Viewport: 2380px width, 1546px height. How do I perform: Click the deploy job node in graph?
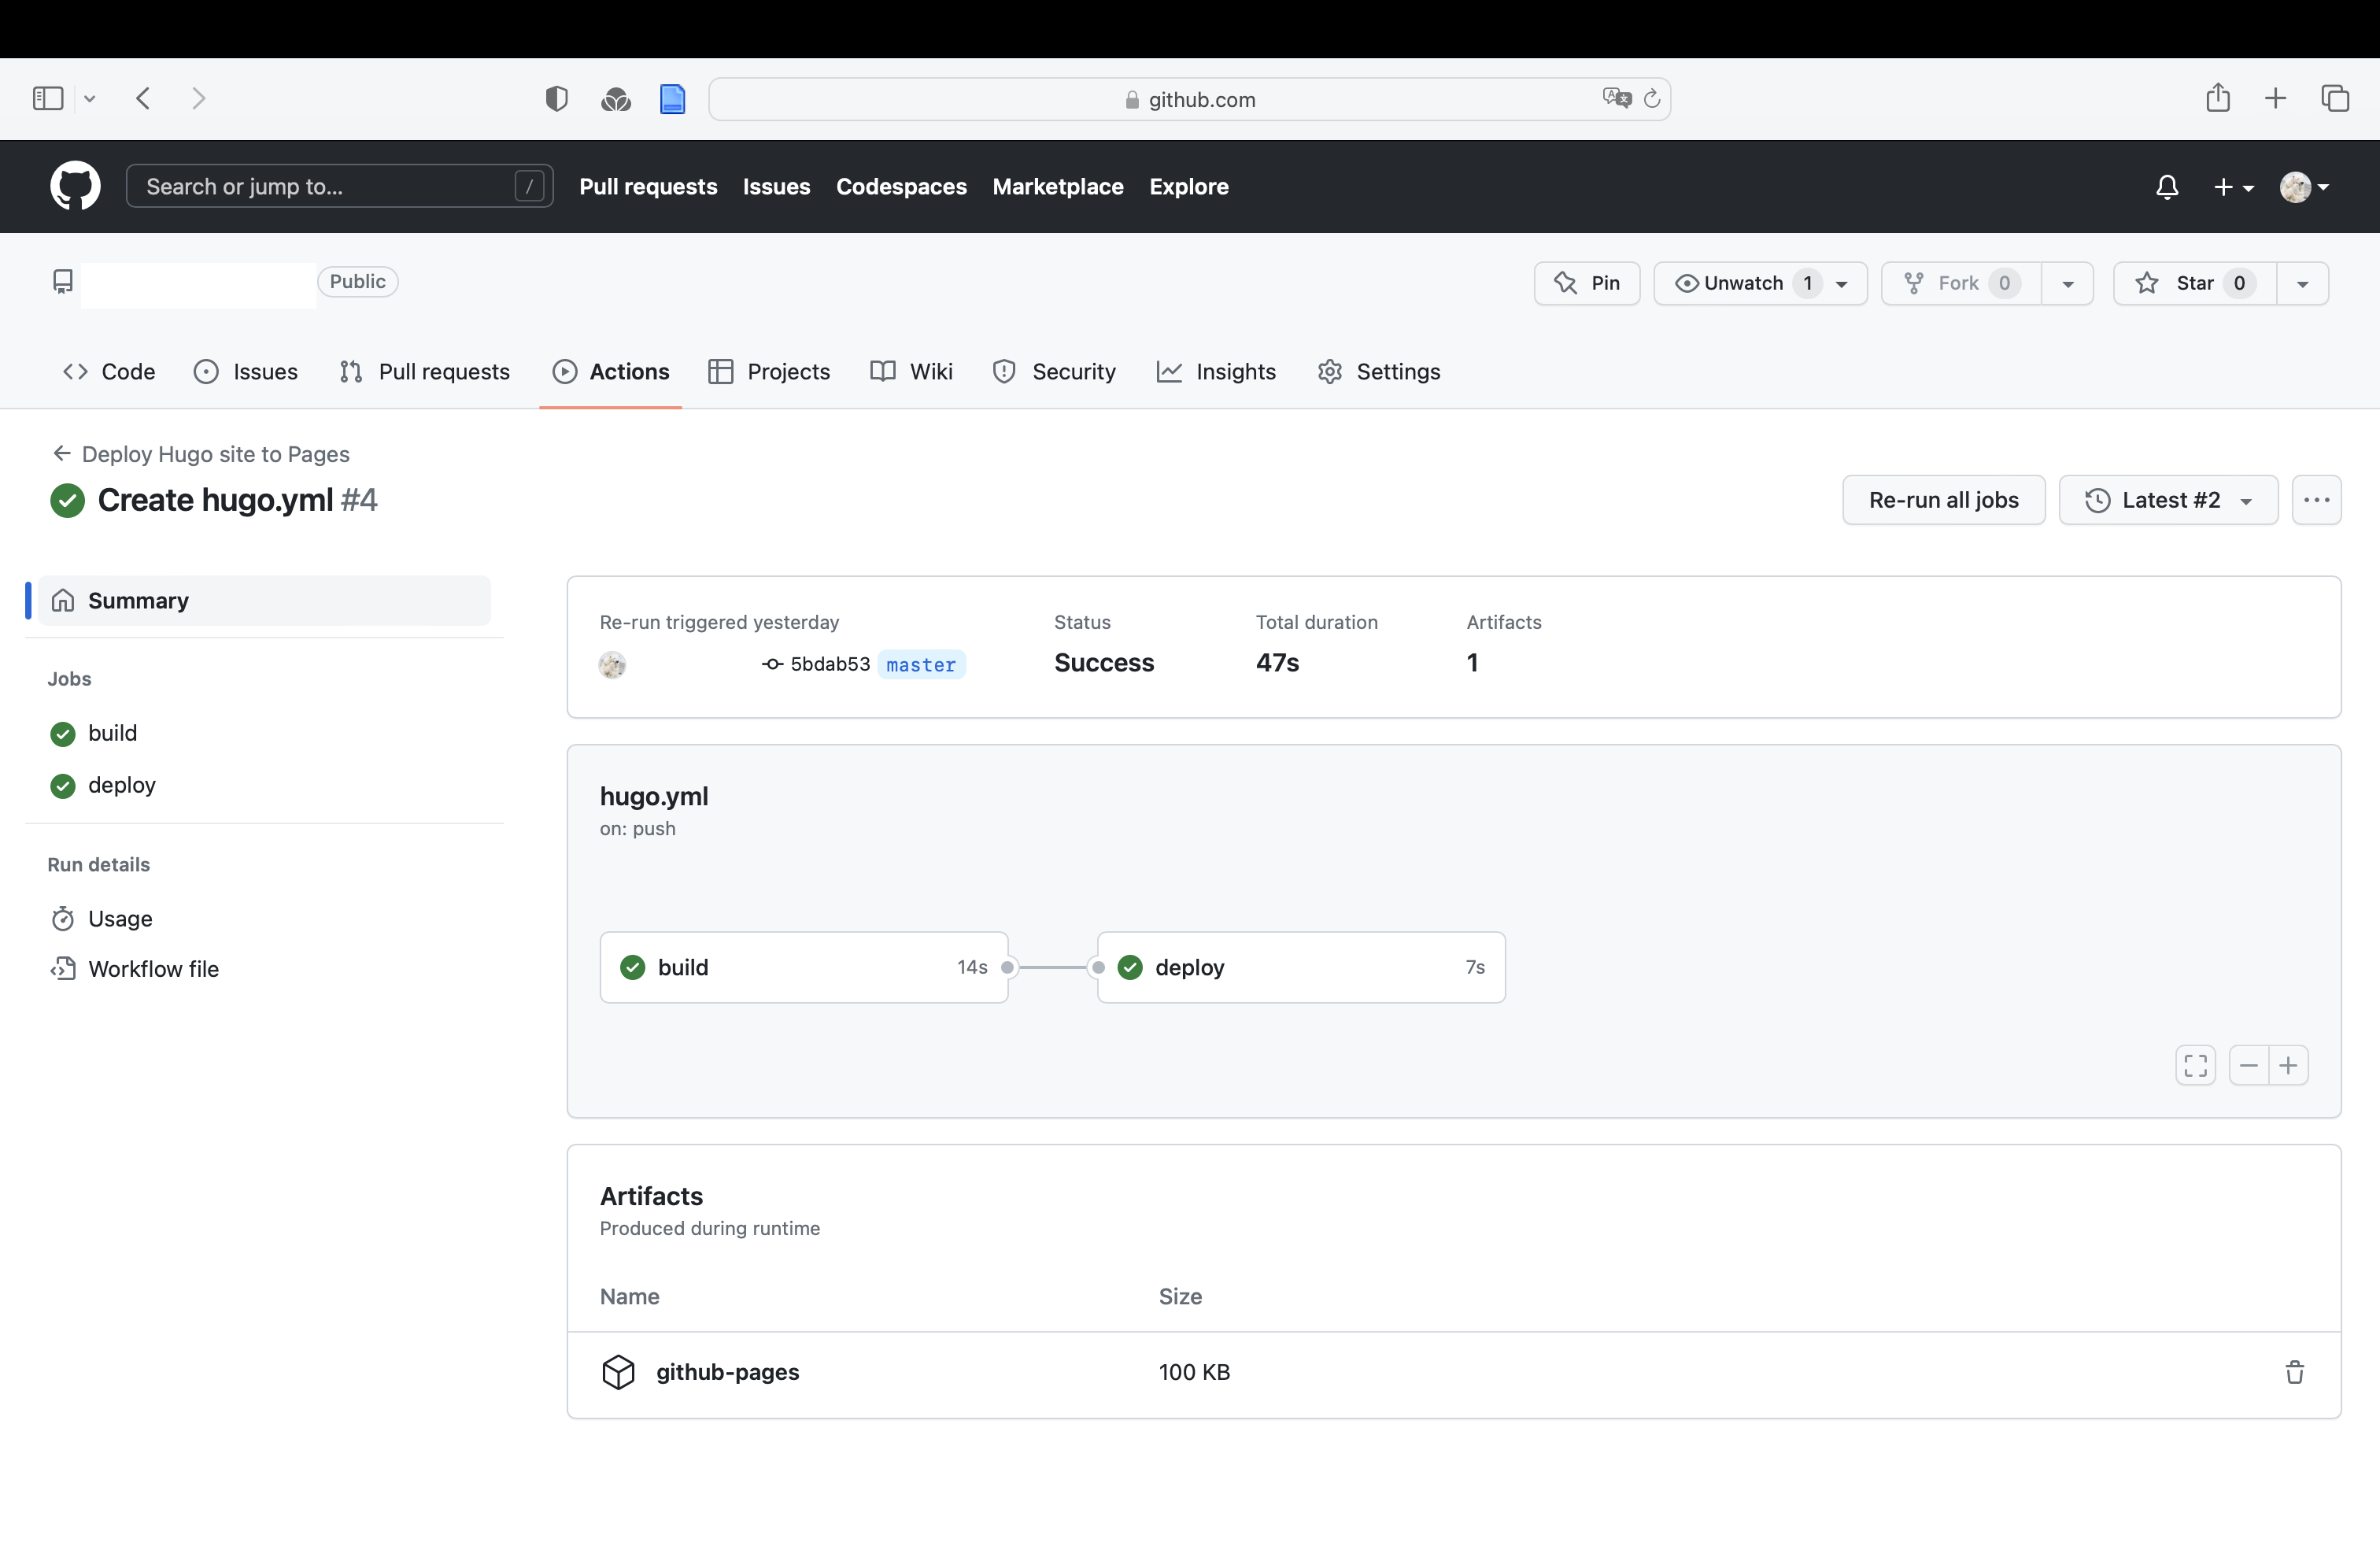[1301, 967]
